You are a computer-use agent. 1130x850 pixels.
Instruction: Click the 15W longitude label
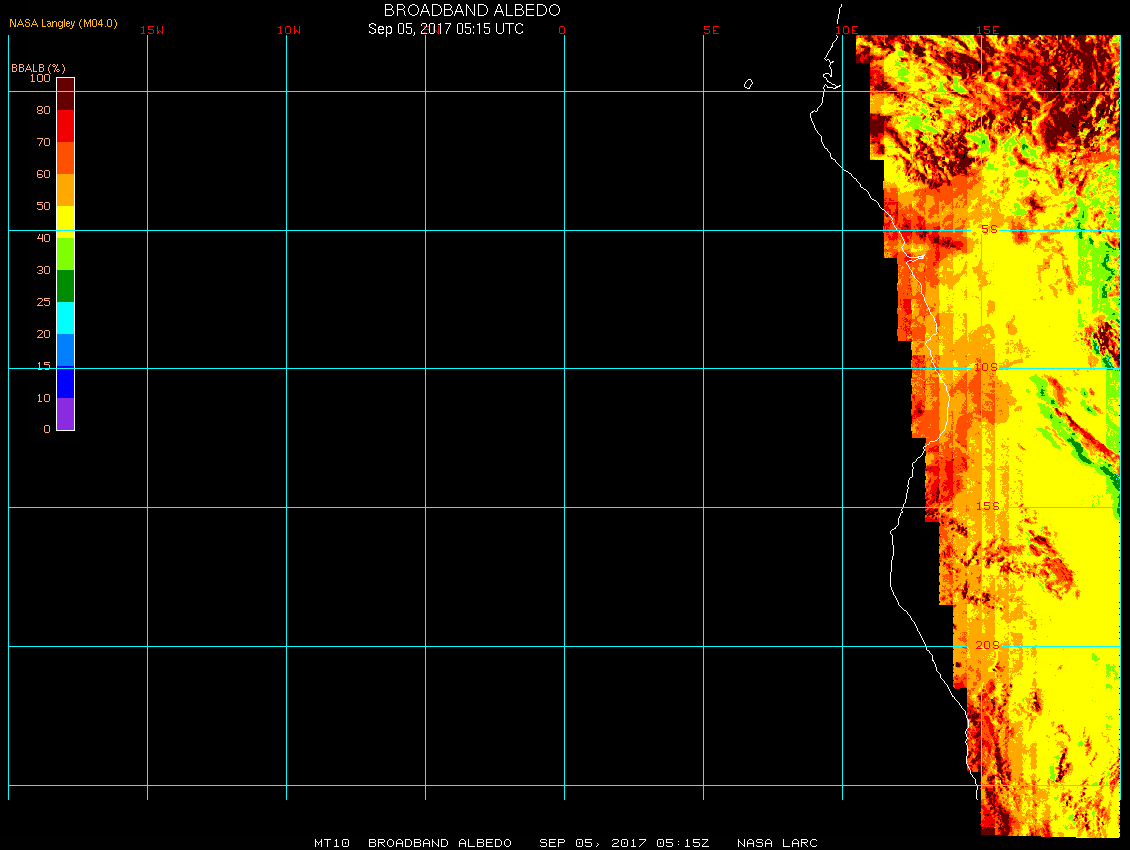pos(152,30)
